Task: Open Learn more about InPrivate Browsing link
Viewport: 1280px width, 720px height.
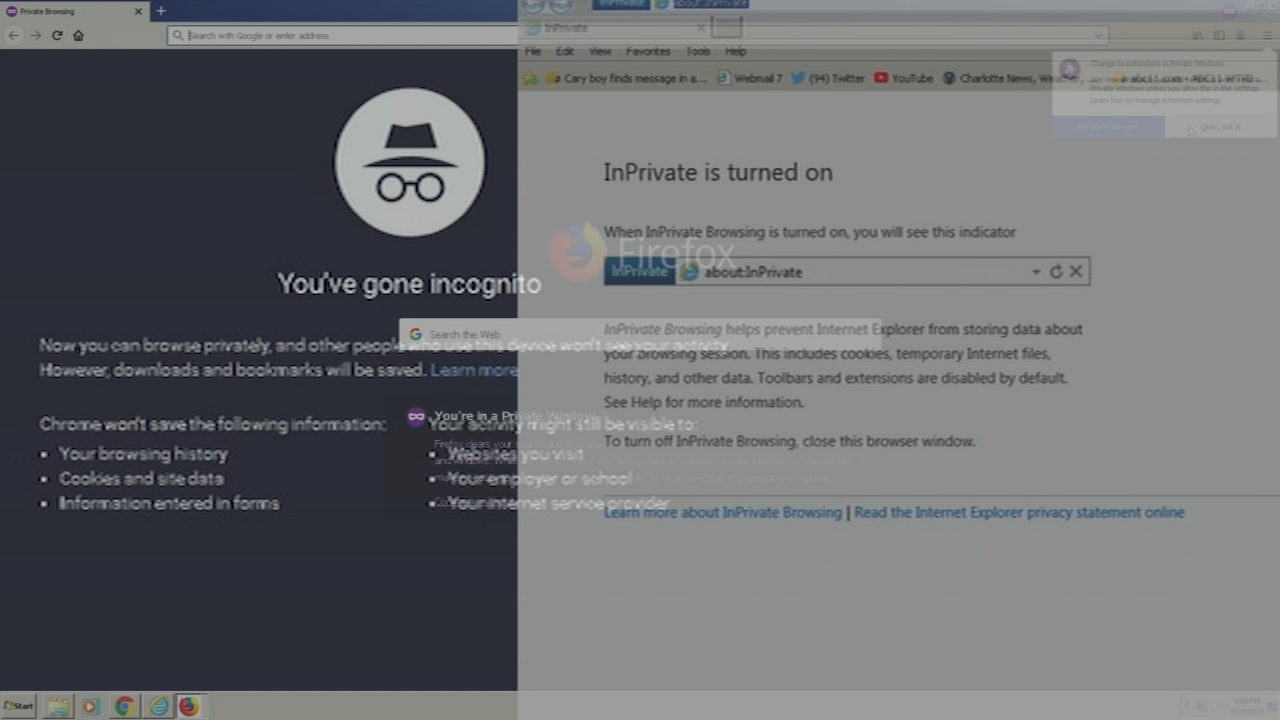Action: click(722, 512)
